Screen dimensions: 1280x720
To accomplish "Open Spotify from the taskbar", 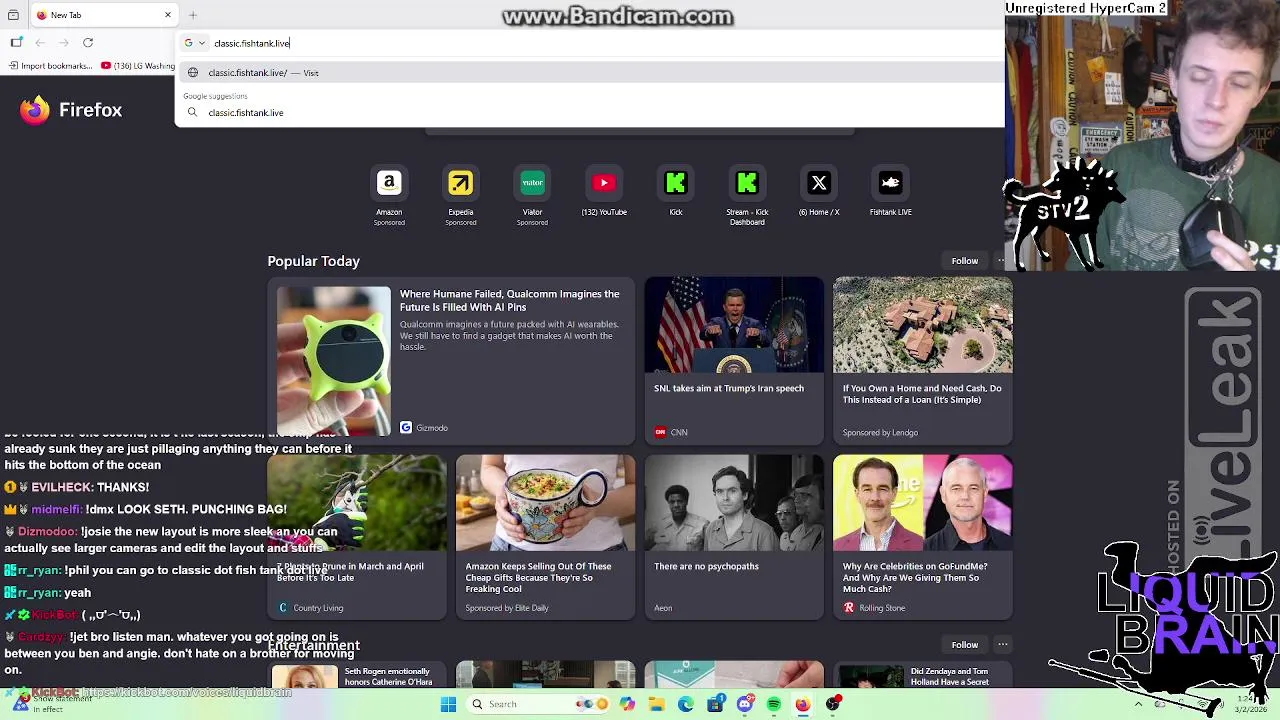I will coord(774,704).
